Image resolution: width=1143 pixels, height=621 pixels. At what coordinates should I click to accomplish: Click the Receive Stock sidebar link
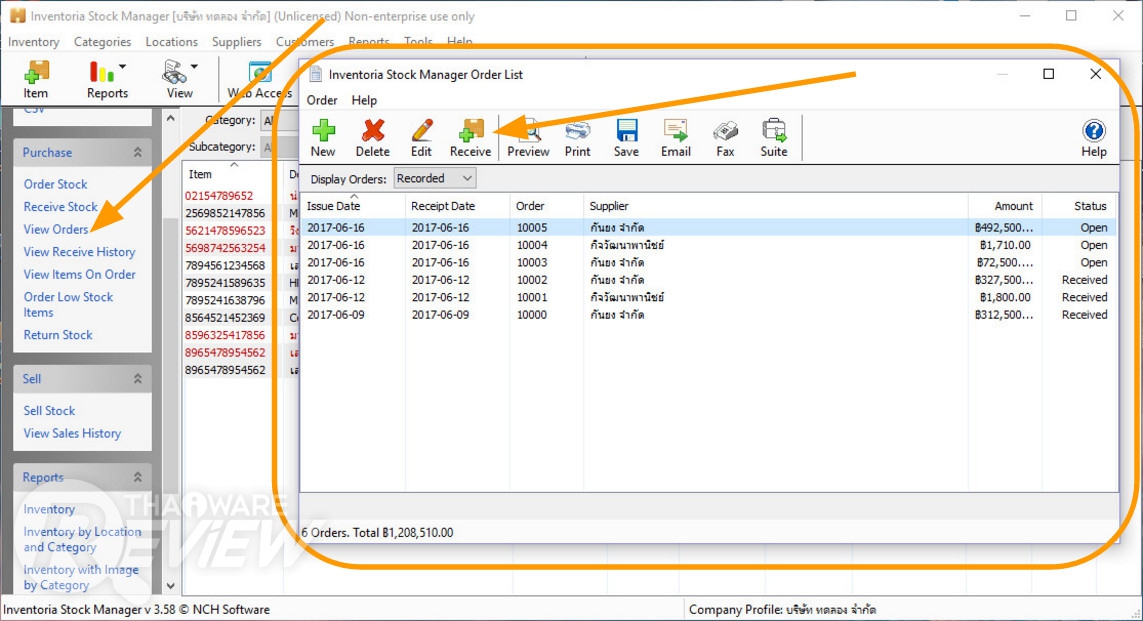point(61,206)
